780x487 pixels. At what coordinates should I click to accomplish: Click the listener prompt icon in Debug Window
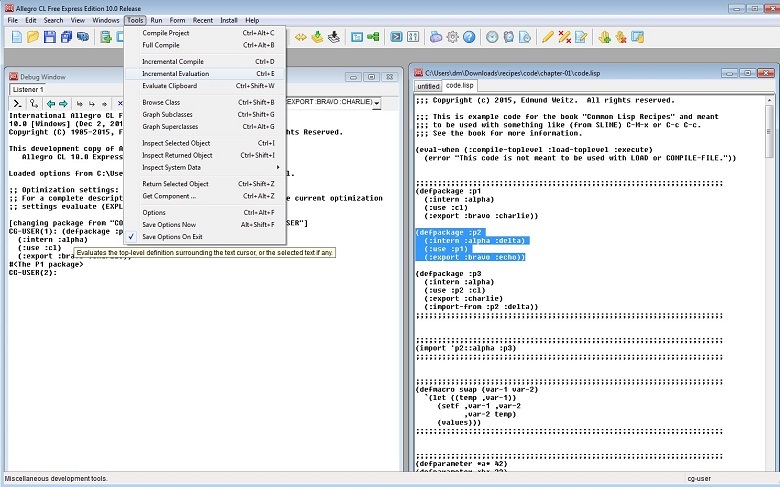pos(17,103)
